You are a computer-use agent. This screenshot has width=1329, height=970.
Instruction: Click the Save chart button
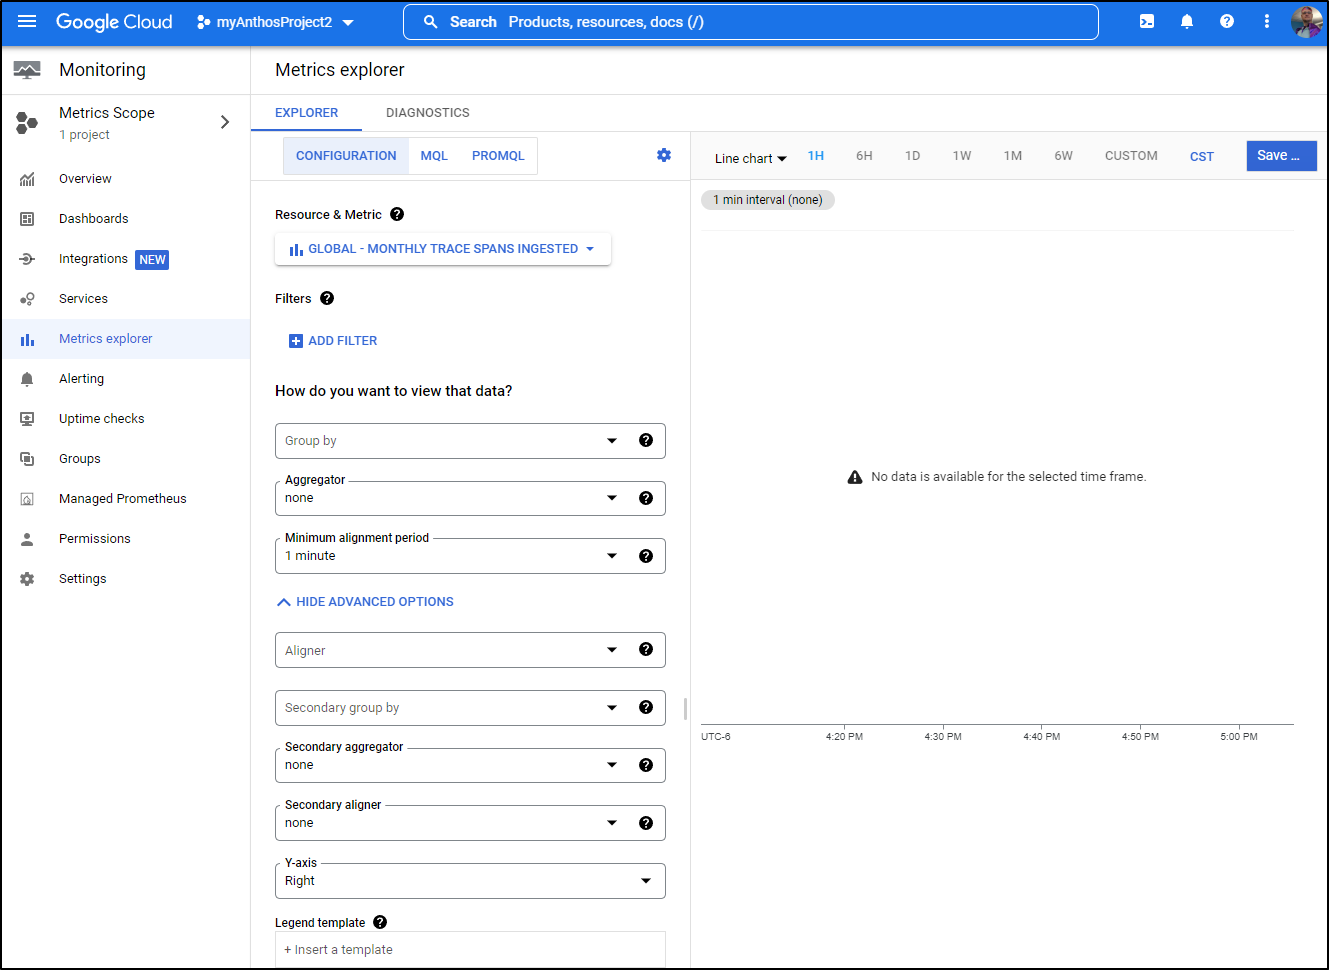1281,156
